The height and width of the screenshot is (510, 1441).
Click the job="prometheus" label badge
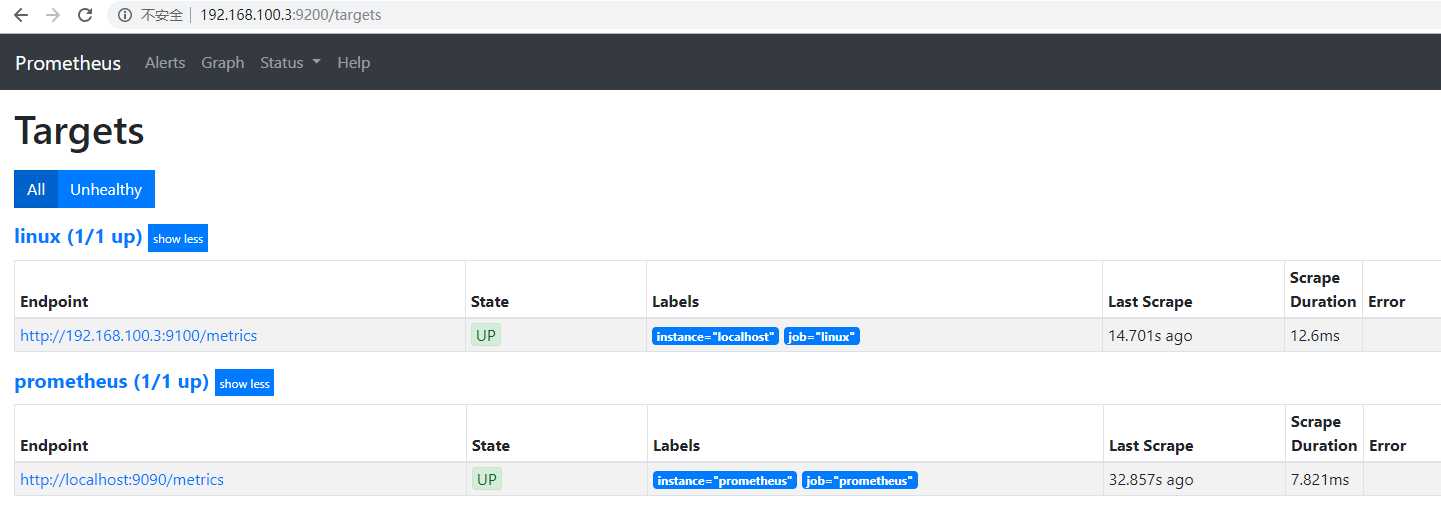(860, 481)
